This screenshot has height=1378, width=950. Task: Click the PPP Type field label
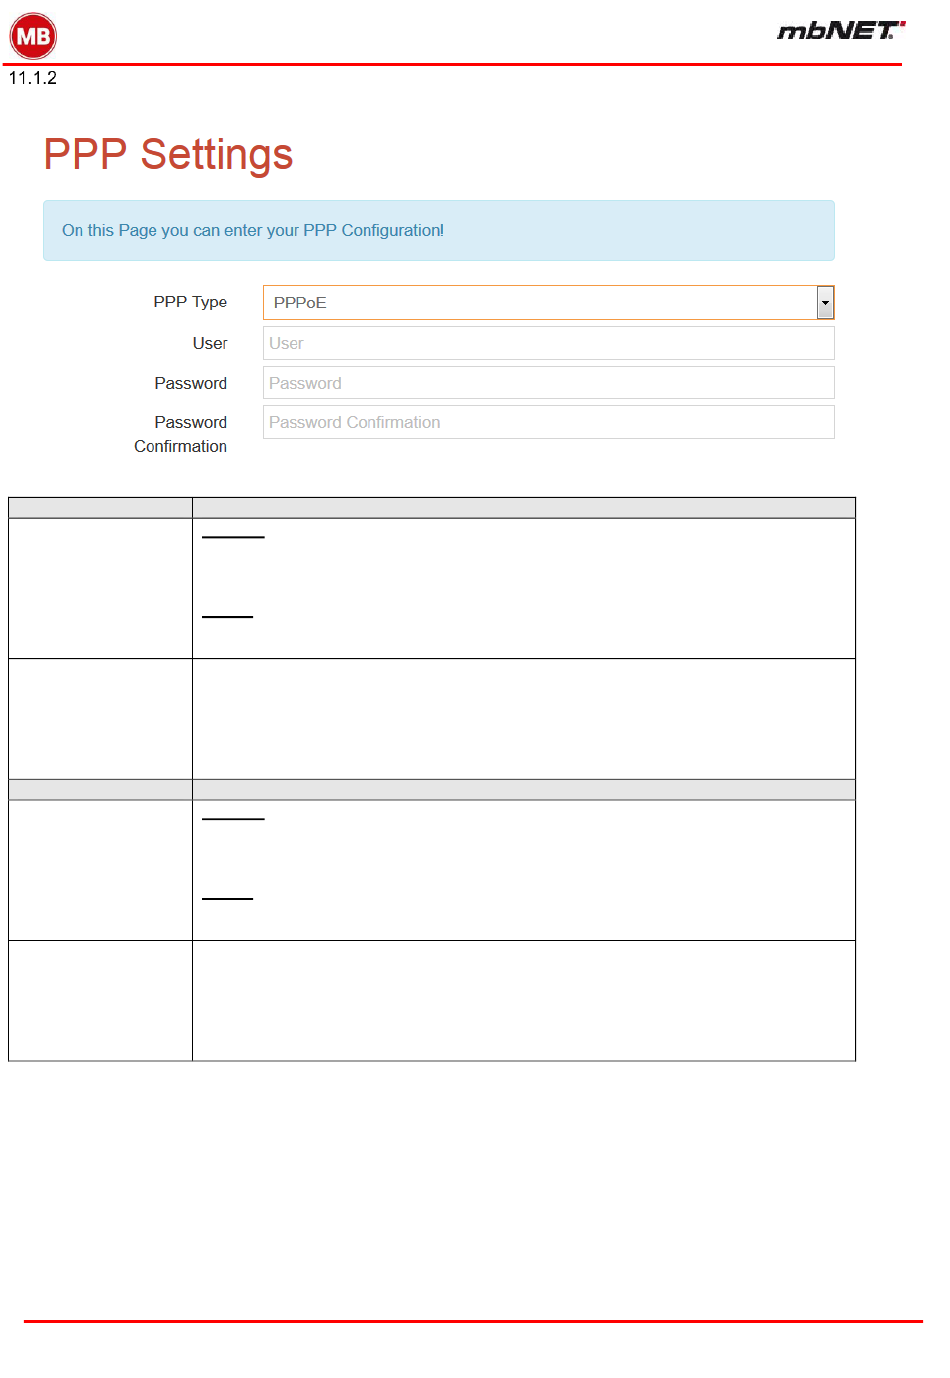point(190,302)
